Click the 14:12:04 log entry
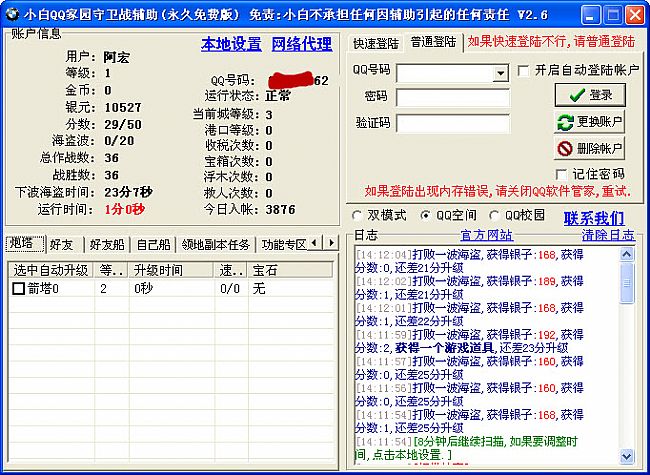 tap(469, 261)
